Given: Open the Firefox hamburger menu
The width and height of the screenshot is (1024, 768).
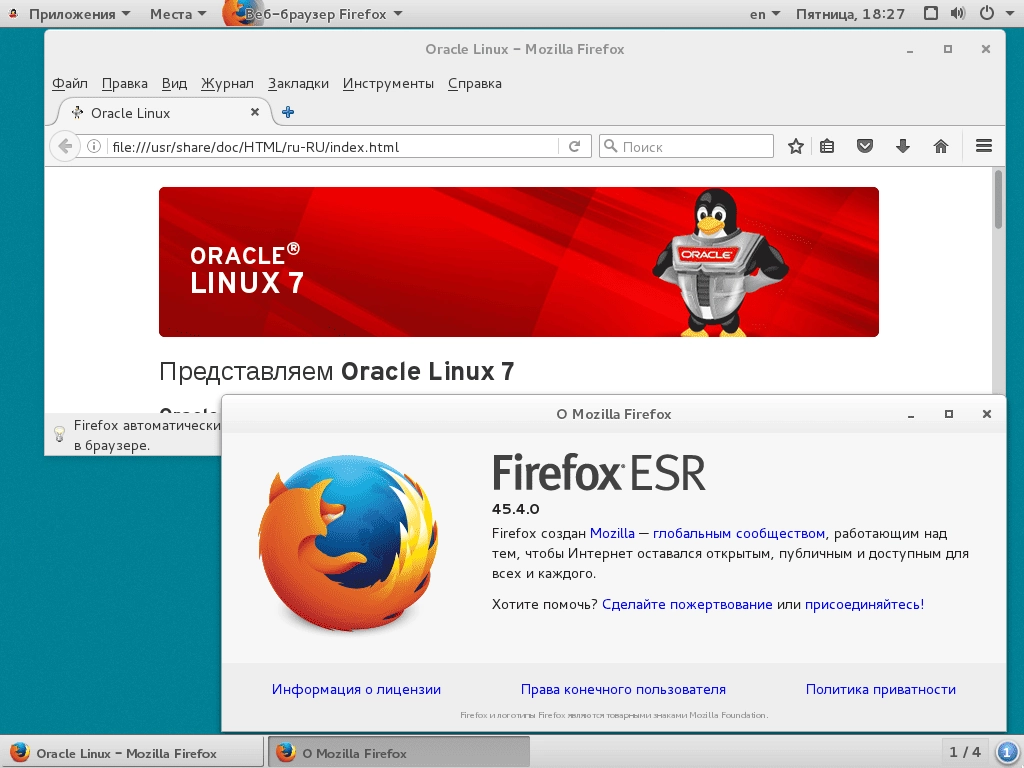Looking at the screenshot, I should tap(984, 146).
